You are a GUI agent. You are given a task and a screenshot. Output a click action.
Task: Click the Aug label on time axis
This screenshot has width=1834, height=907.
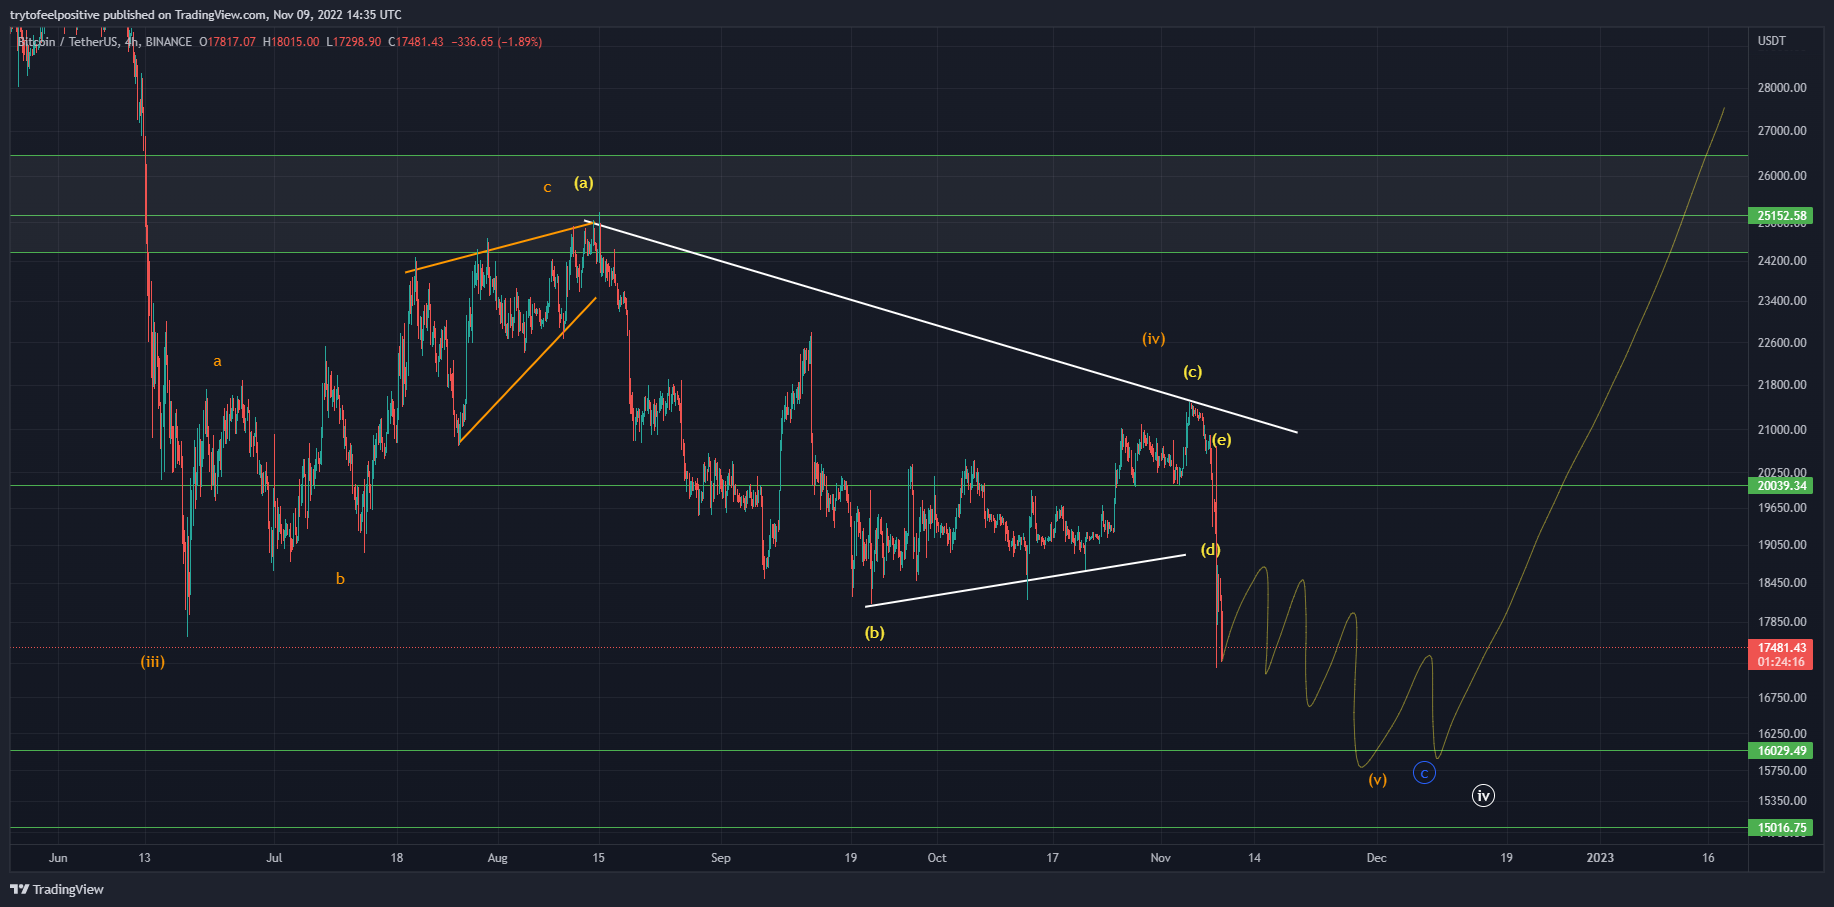pos(497,858)
